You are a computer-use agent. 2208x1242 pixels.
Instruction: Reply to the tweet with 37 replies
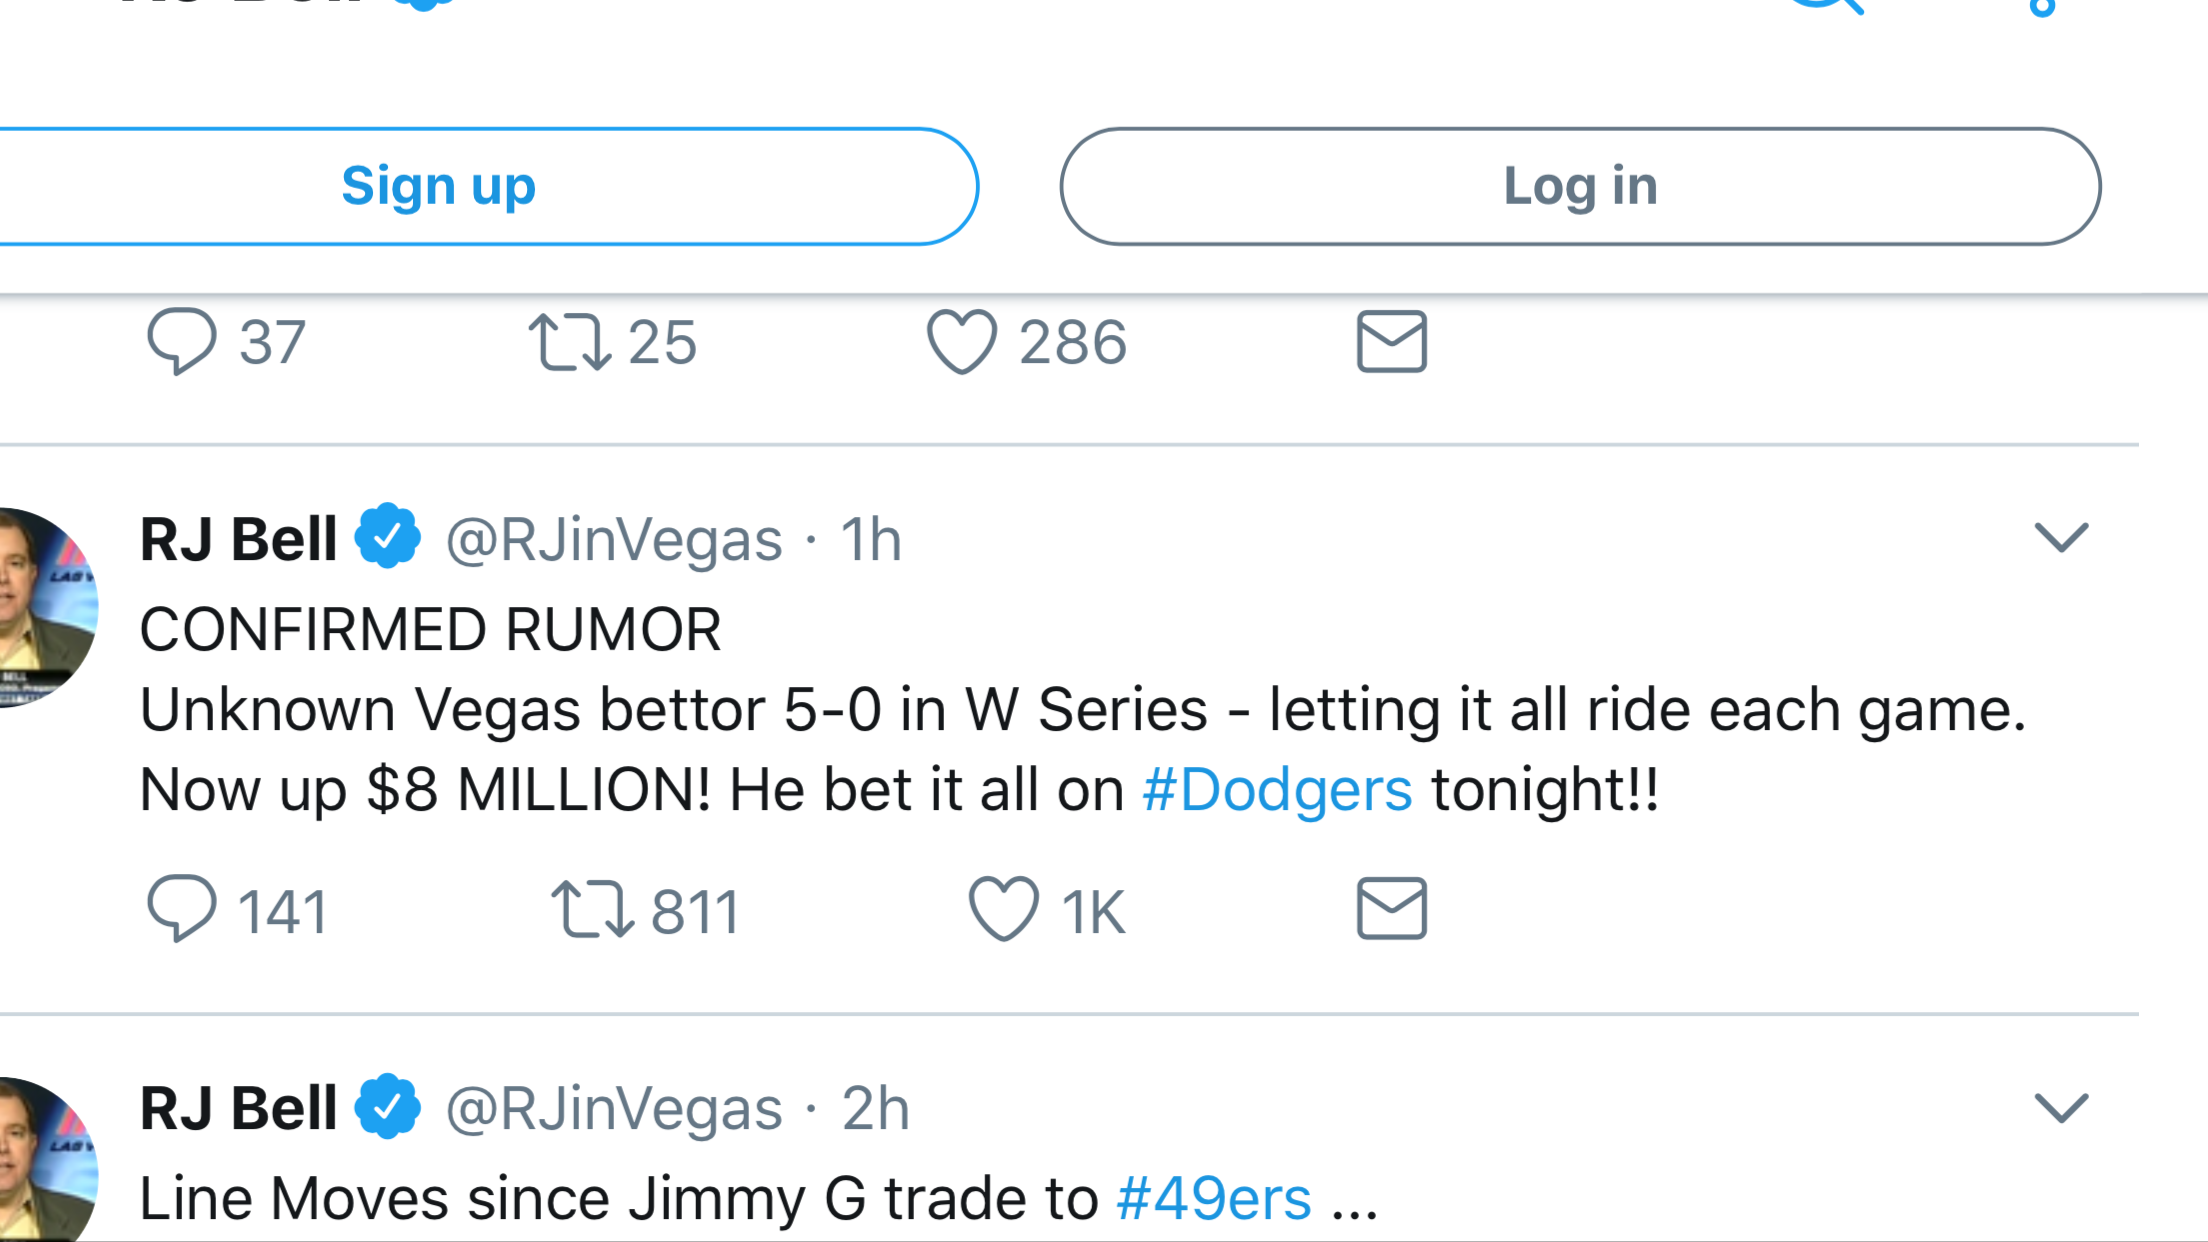182,342
